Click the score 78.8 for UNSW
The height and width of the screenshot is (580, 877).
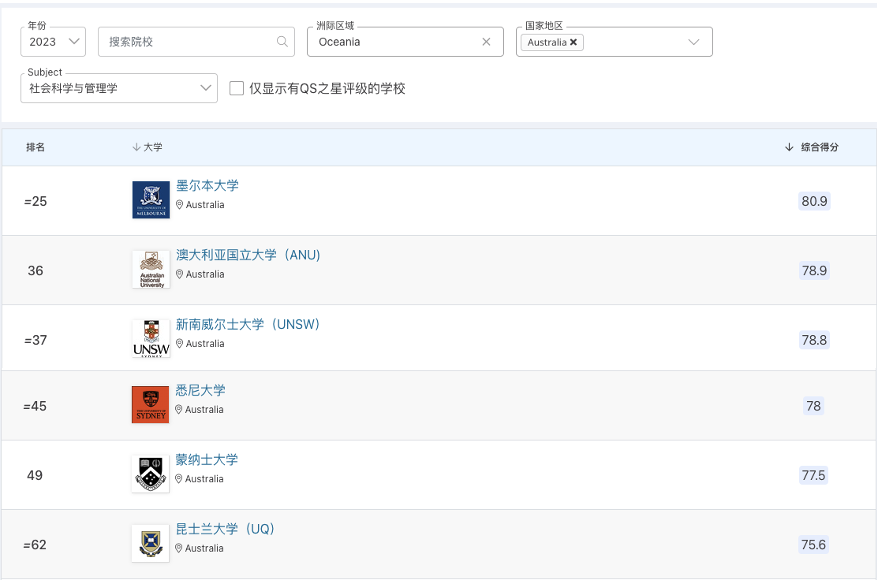(814, 340)
